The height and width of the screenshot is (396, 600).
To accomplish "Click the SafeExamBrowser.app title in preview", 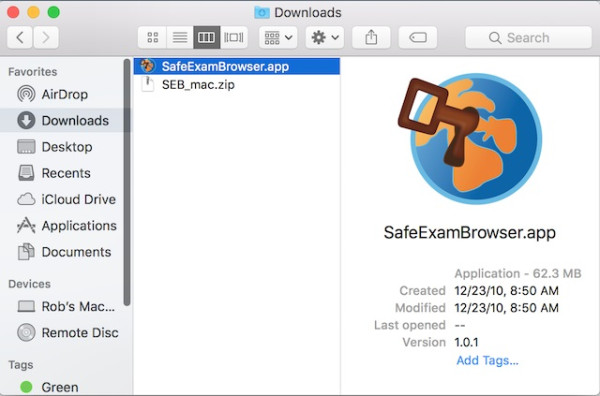I will pos(470,233).
